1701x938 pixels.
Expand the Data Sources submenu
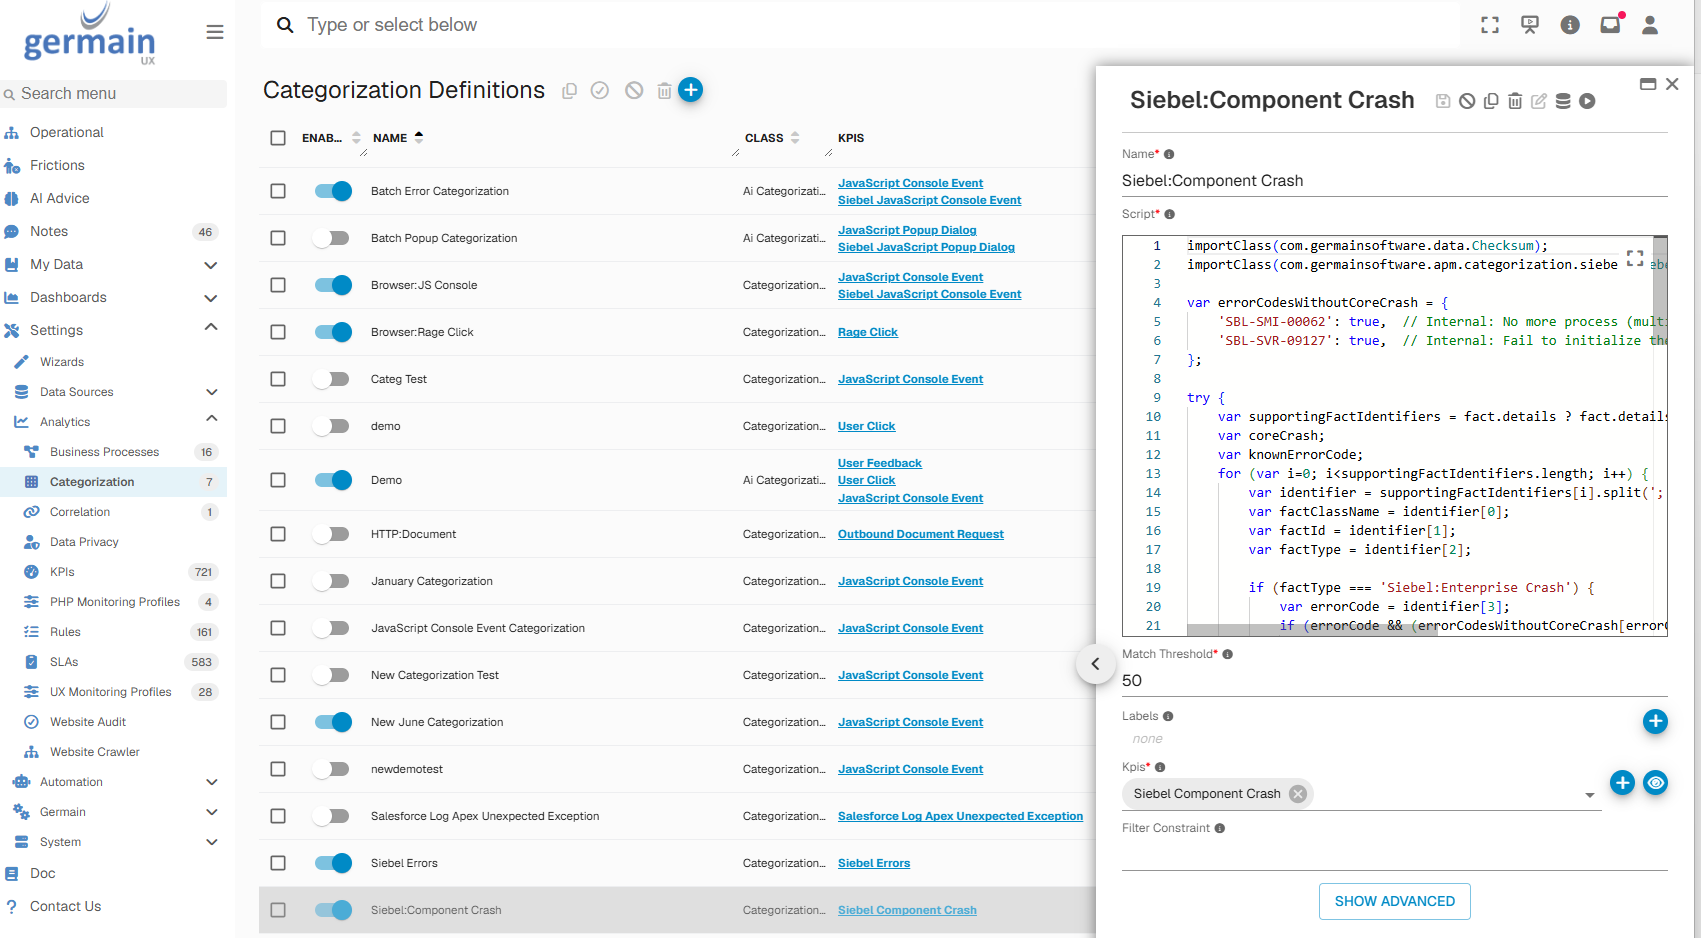click(x=211, y=392)
